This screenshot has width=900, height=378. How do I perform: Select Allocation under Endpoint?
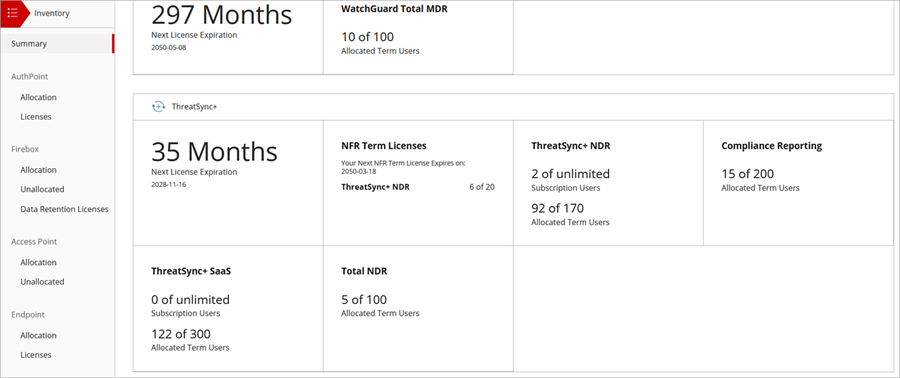pyautogui.click(x=38, y=335)
